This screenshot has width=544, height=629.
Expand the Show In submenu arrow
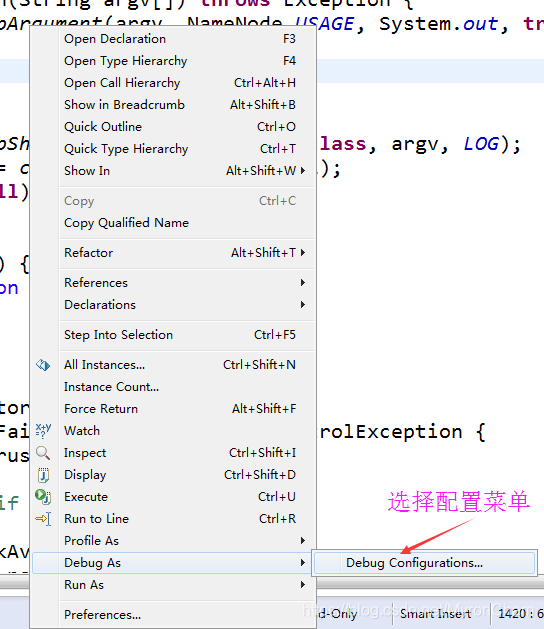pos(303,171)
